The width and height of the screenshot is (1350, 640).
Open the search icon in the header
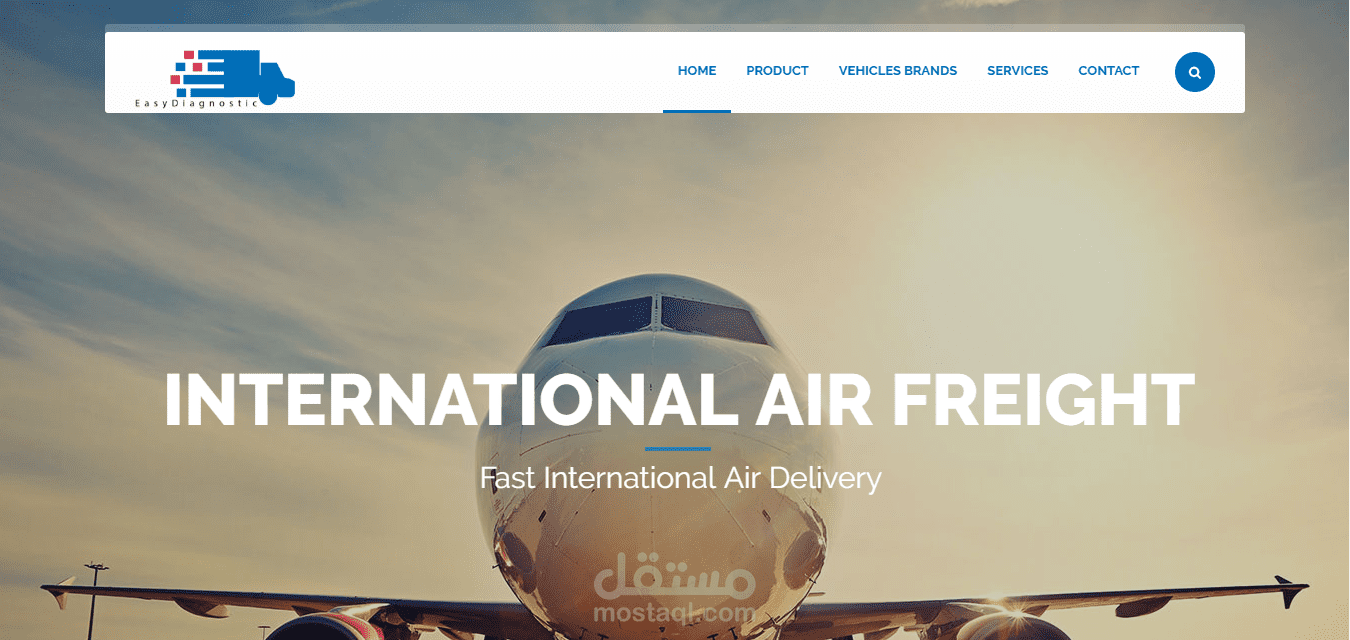(x=1194, y=72)
